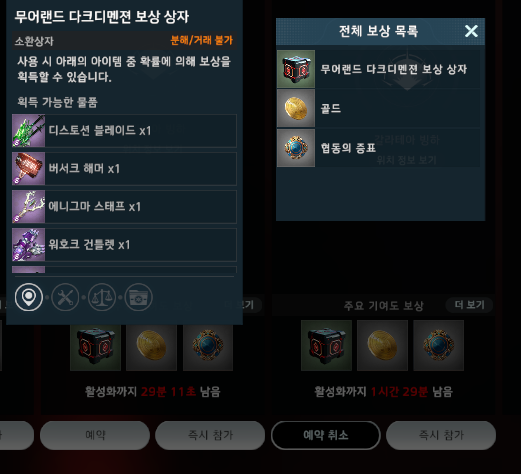Click the blue token thumbnail above the 1시간 29분 timer

click(x=439, y=345)
